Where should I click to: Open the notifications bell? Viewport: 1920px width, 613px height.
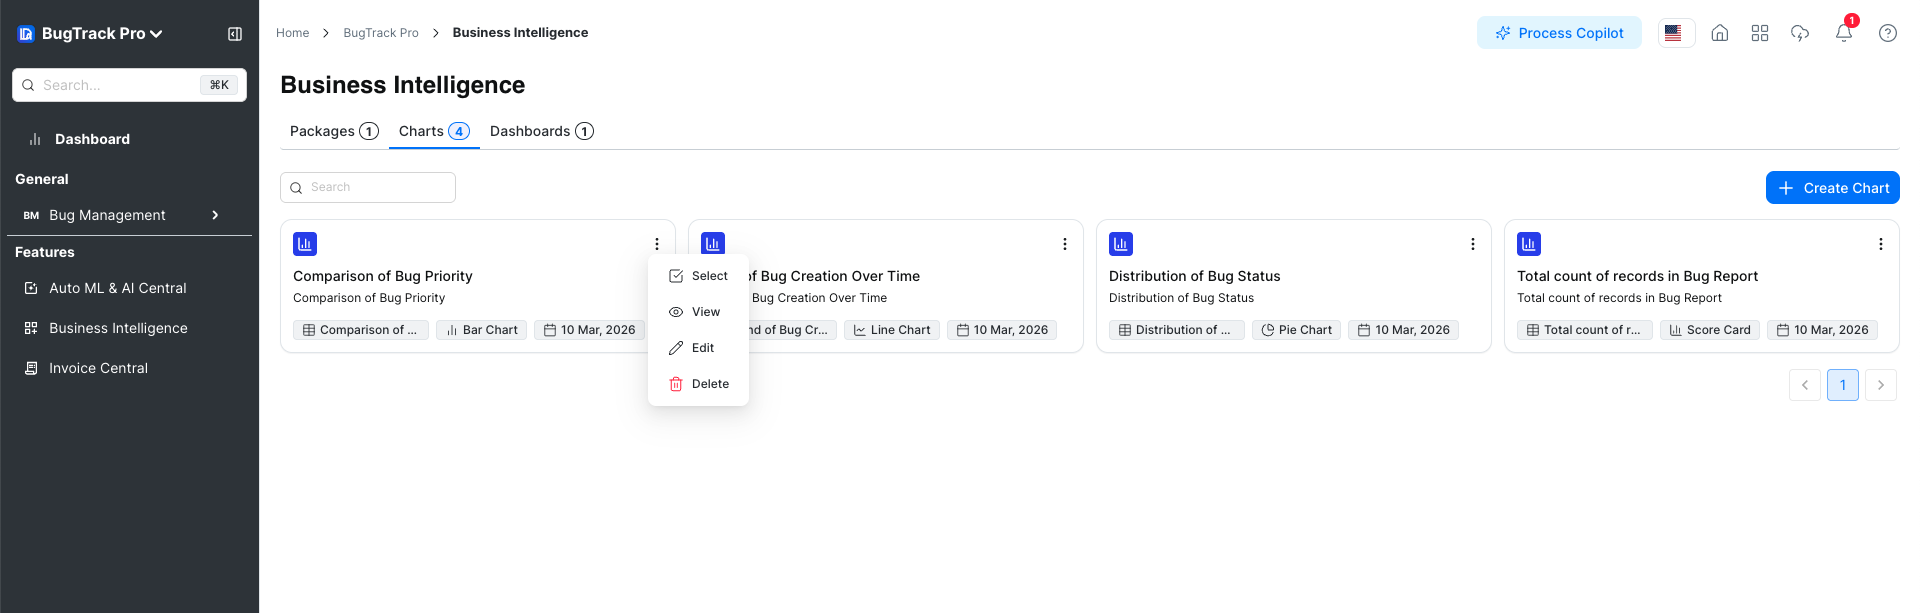click(1843, 33)
